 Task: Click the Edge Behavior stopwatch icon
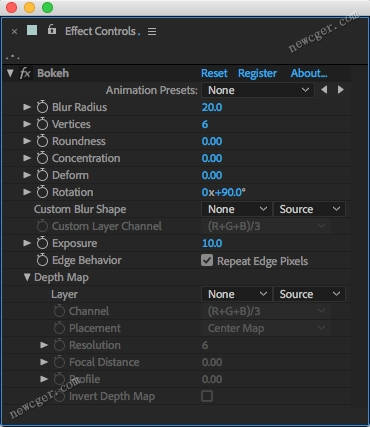click(42, 260)
